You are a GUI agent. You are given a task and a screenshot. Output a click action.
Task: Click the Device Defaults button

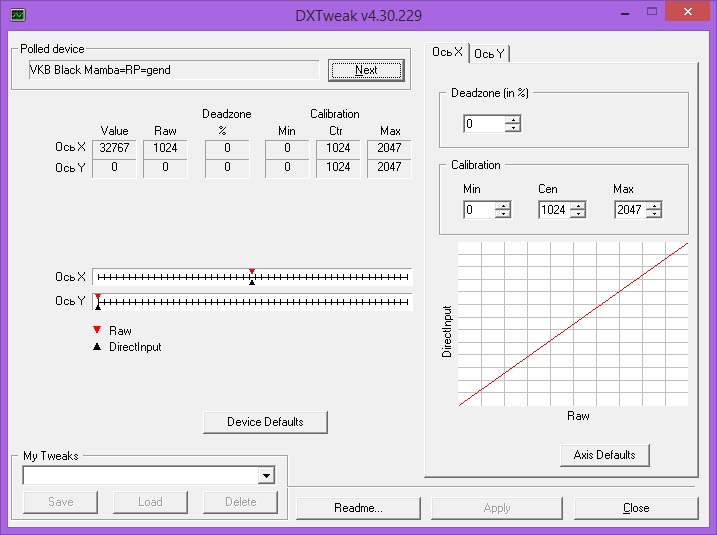pyautogui.click(x=265, y=422)
